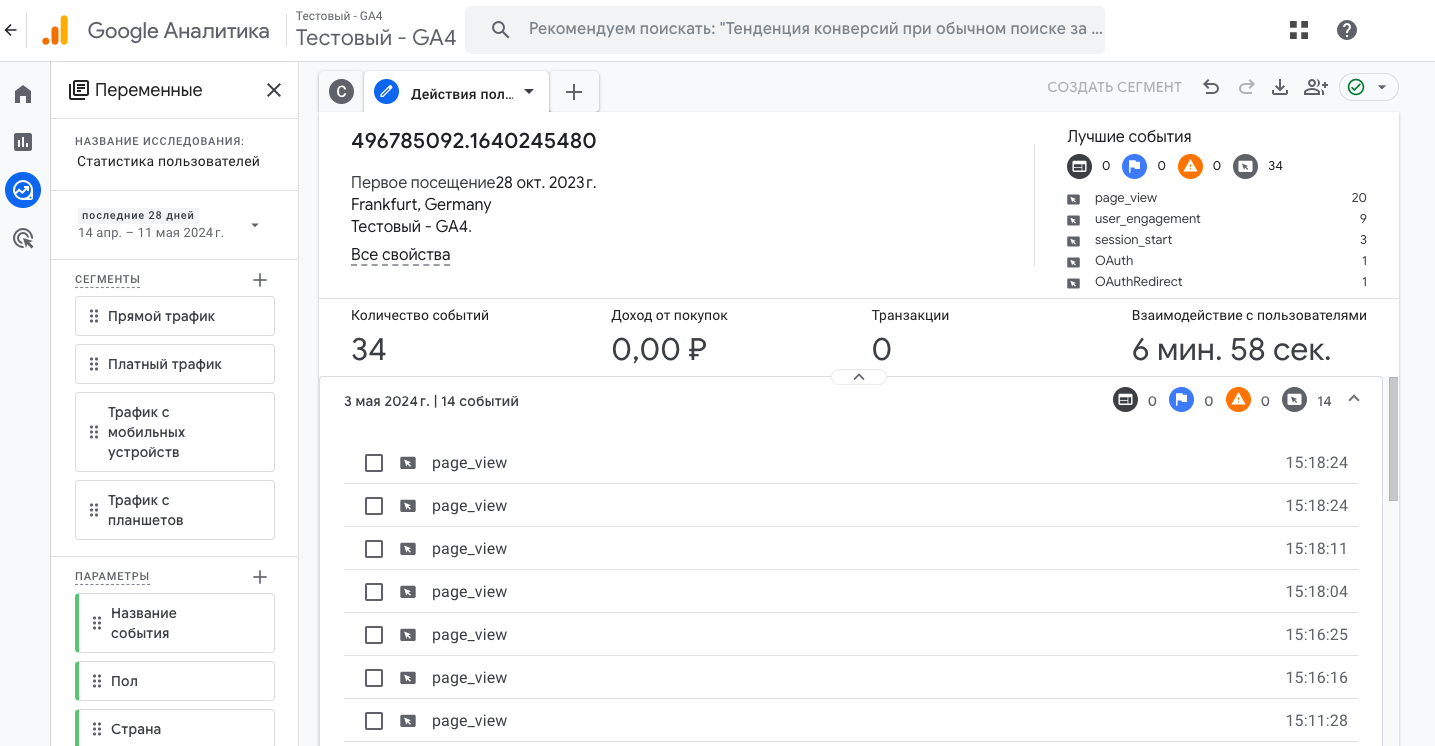Open the Advertising icon in sidebar
Screen dimensions: 1435x746
pyautogui.click(x=23, y=238)
